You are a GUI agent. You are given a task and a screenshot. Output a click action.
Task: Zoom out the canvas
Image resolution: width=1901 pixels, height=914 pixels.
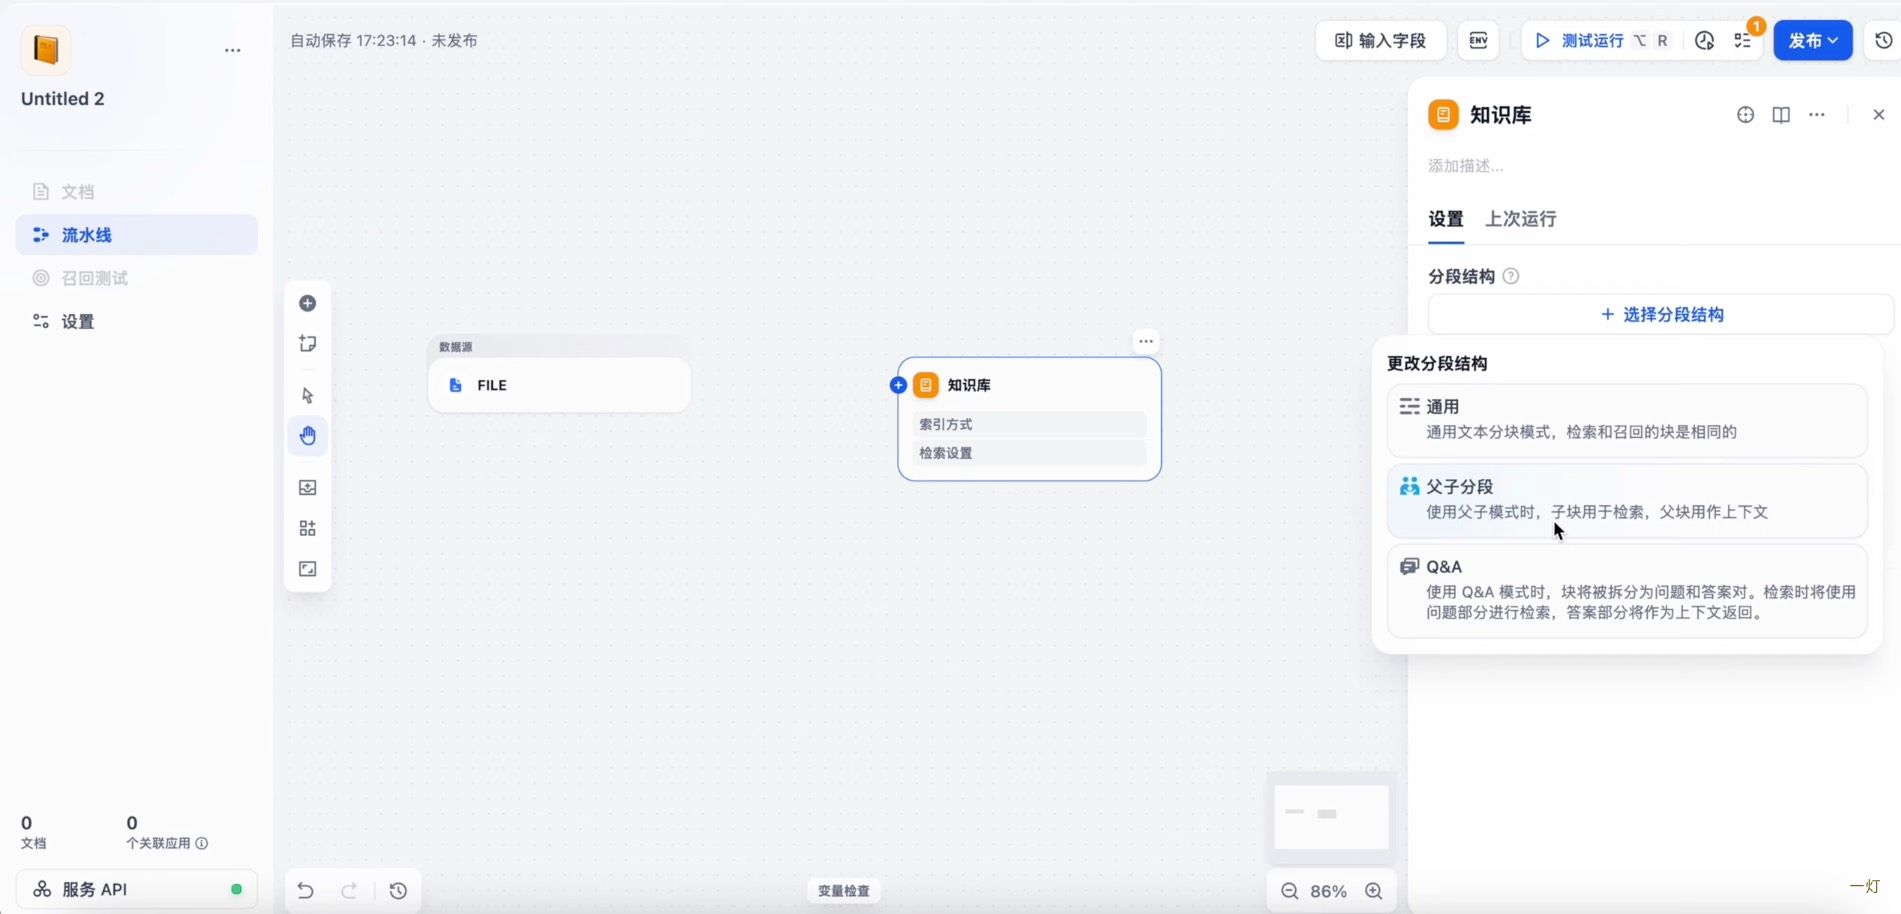1290,891
